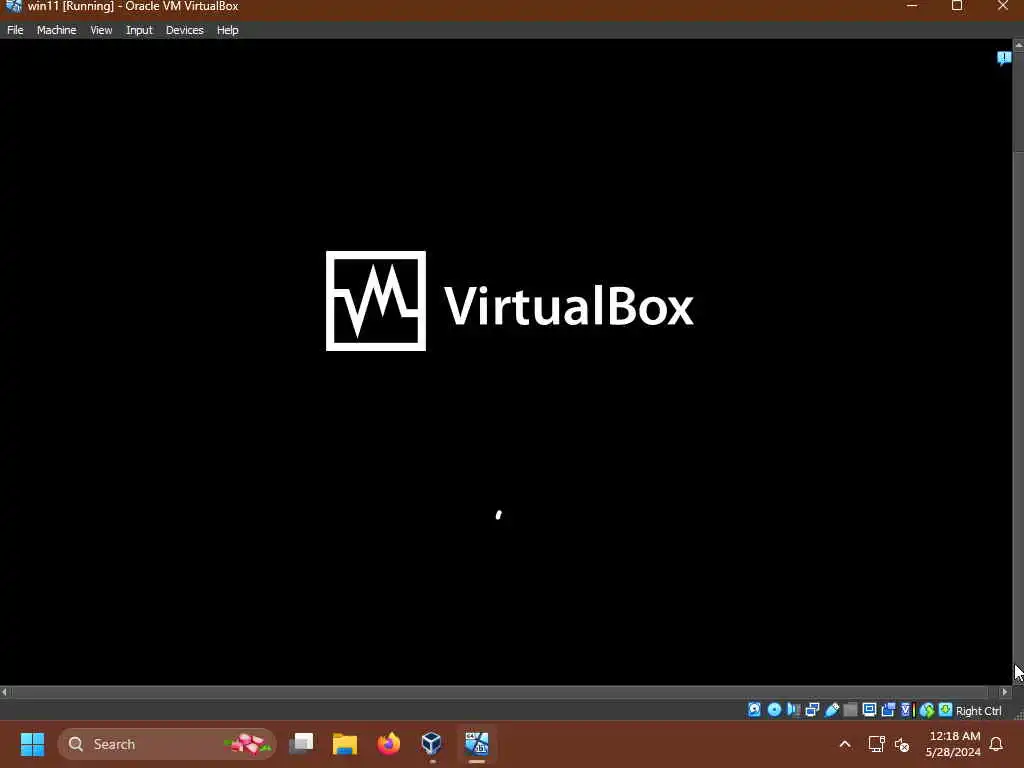1024x768 pixels.
Task: Open the Devices menu
Action: (x=184, y=30)
